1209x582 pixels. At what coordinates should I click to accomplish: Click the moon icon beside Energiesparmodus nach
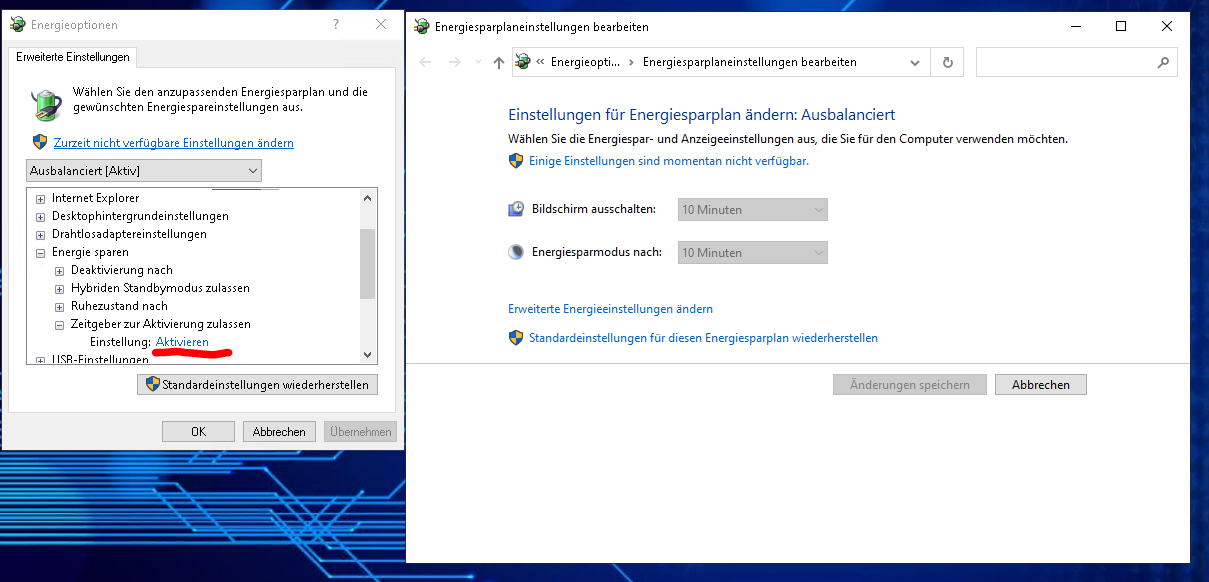(x=516, y=252)
